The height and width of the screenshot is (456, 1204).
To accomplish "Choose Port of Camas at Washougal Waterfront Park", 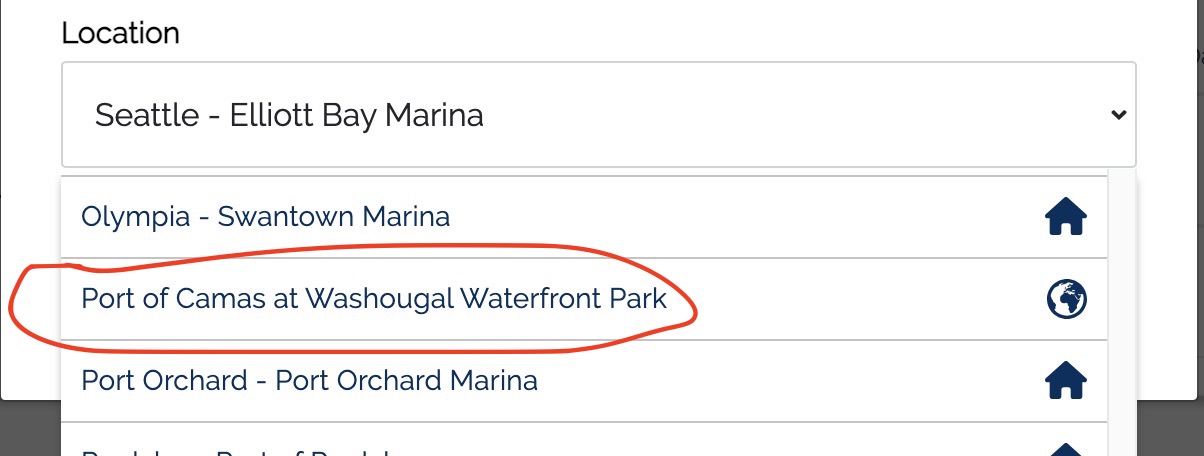I will (374, 299).
